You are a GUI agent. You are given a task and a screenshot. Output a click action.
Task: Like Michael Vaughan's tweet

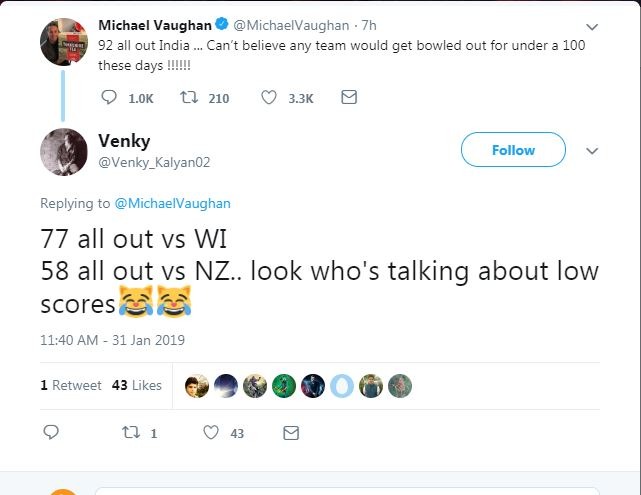269,97
